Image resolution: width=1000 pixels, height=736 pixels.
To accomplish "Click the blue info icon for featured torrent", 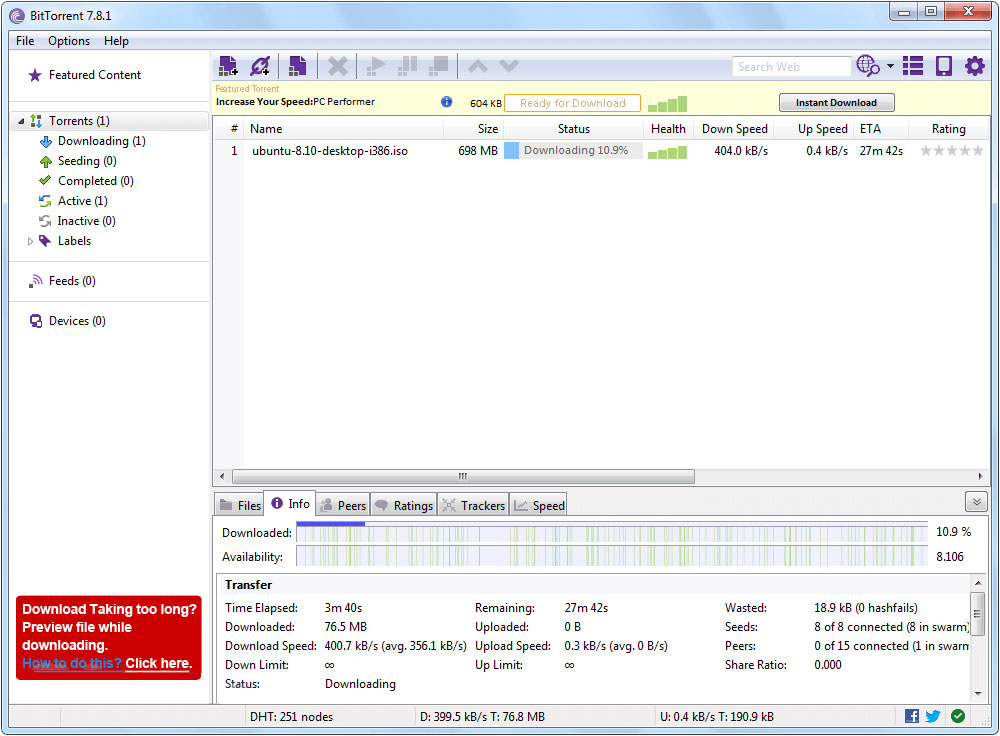I will pyautogui.click(x=446, y=102).
